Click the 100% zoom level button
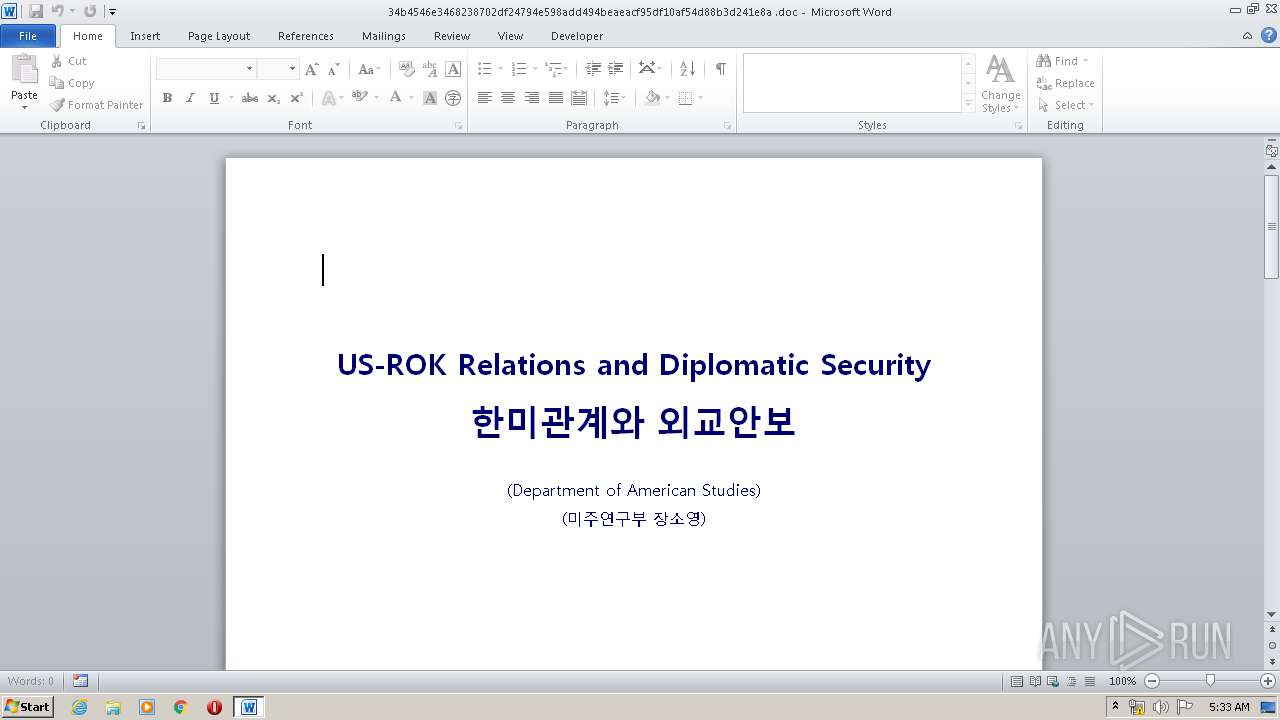This screenshot has width=1280, height=720. coord(1122,681)
